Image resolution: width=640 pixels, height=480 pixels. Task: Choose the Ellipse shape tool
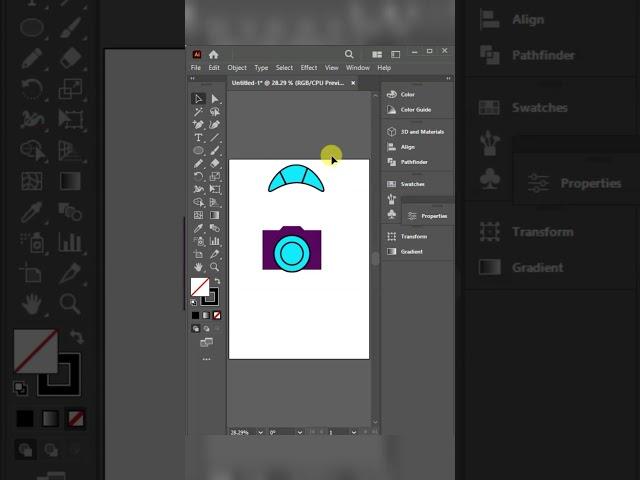pyautogui.click(x=199, y=150)
